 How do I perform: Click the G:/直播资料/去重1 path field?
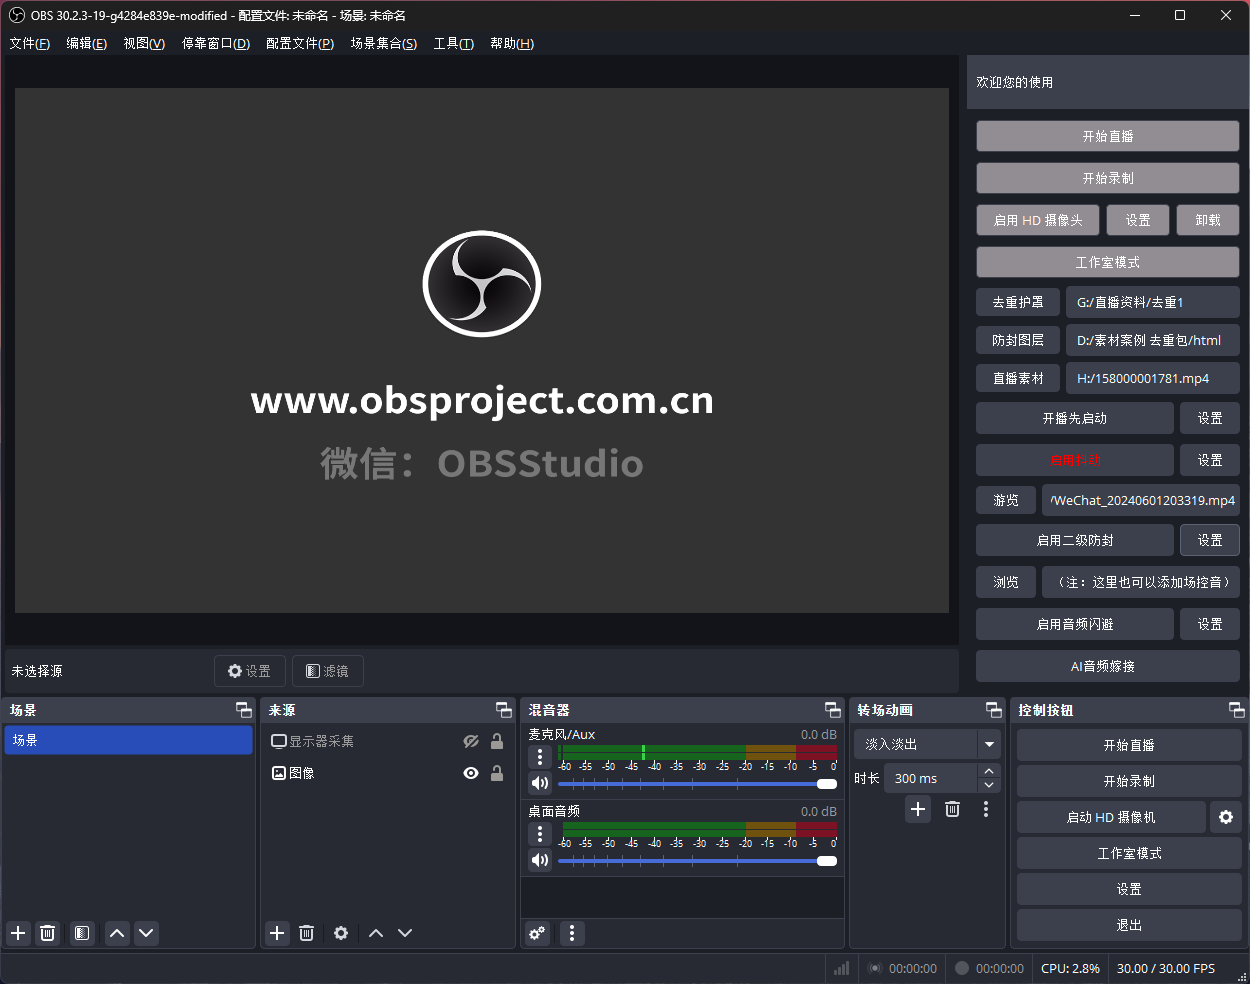(1153, 302)
